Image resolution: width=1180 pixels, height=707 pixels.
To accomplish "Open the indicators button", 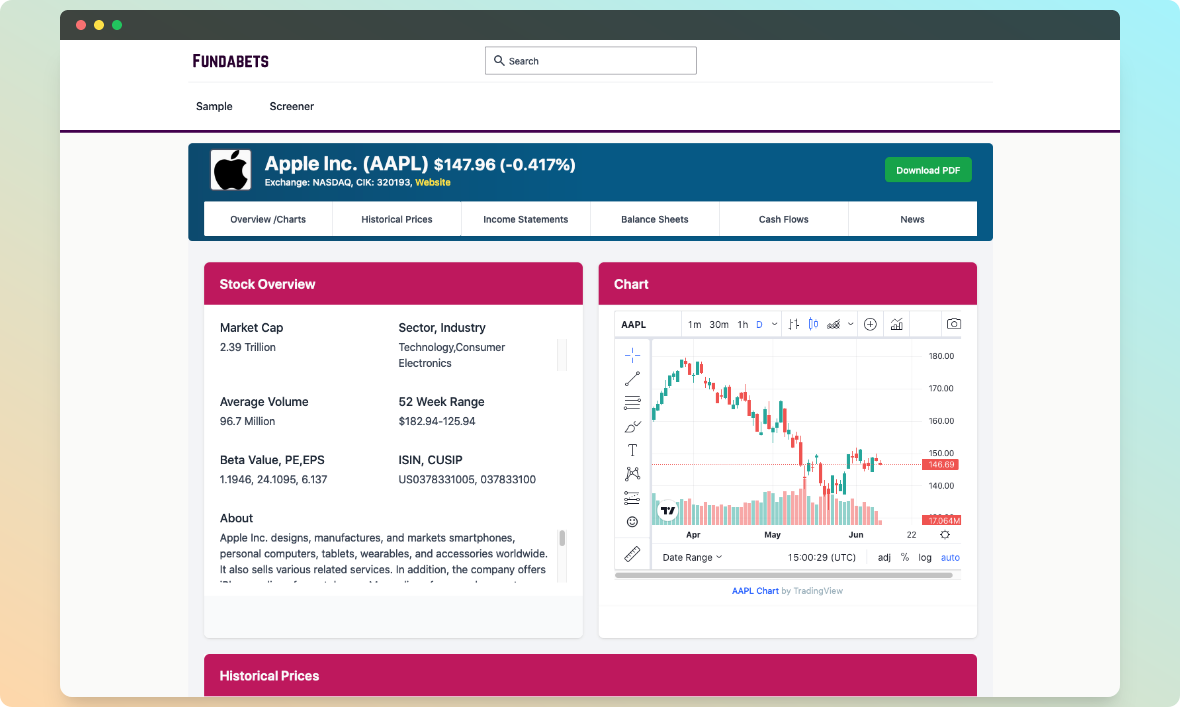I will click(833, 325).
